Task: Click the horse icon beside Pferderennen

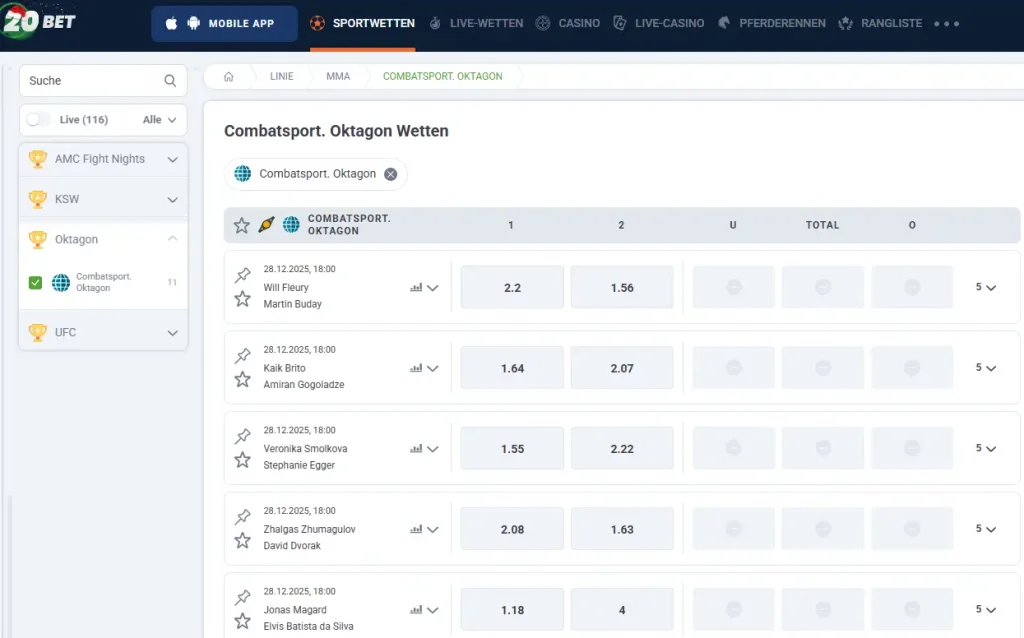Action: coord(722,22)
